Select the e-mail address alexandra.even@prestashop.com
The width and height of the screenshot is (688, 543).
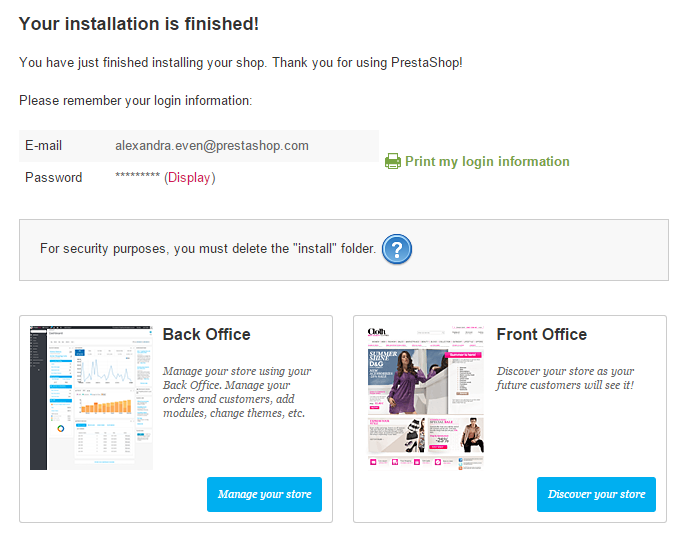pyautogui.click(x=212, y=146)
